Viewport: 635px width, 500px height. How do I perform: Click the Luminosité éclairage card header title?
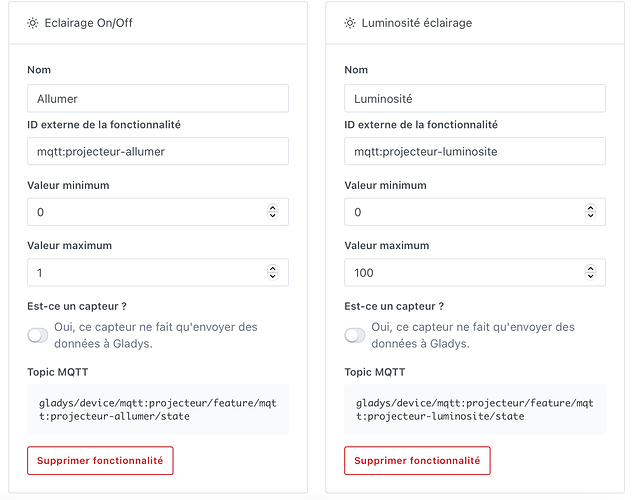pyautogui.click(x=417, y=23)
